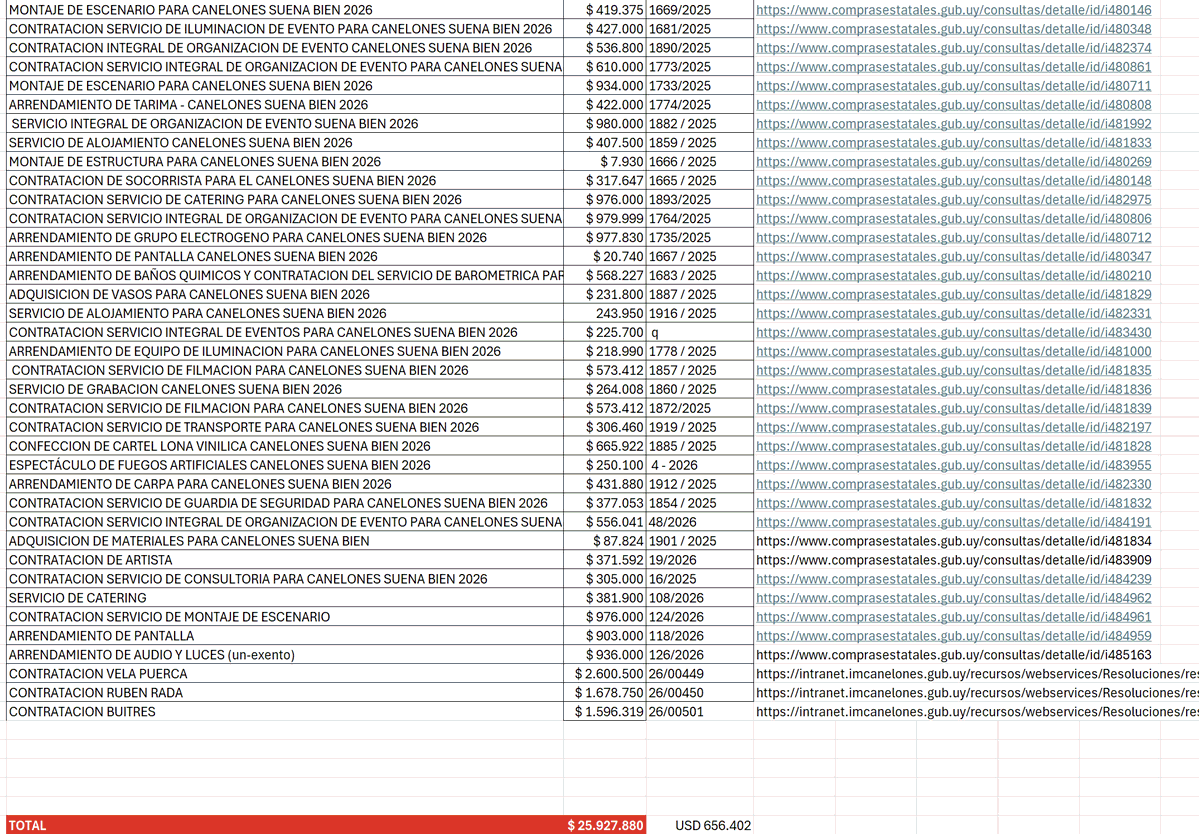The image size is (1199, 834).
Task: Select the ARRENDAMIENTO DE AUDIO Y LUCES cell
Action: (284, 655)
